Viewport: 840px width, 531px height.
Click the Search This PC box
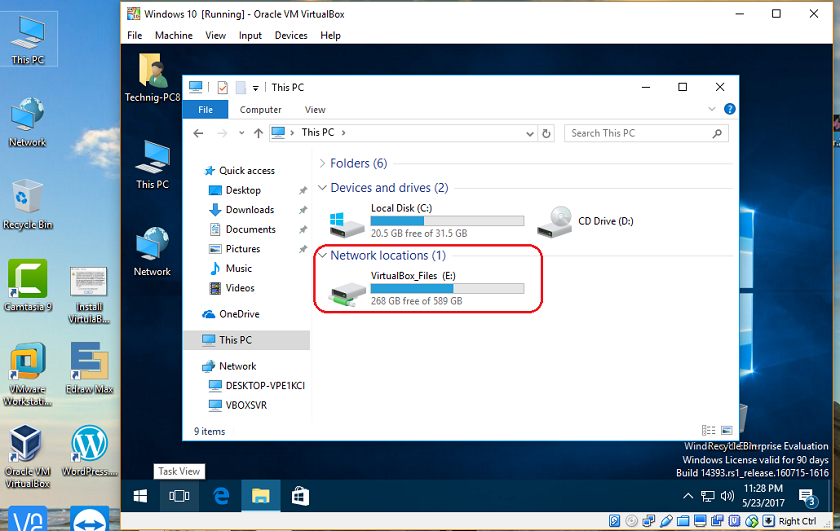click(646, 133)
